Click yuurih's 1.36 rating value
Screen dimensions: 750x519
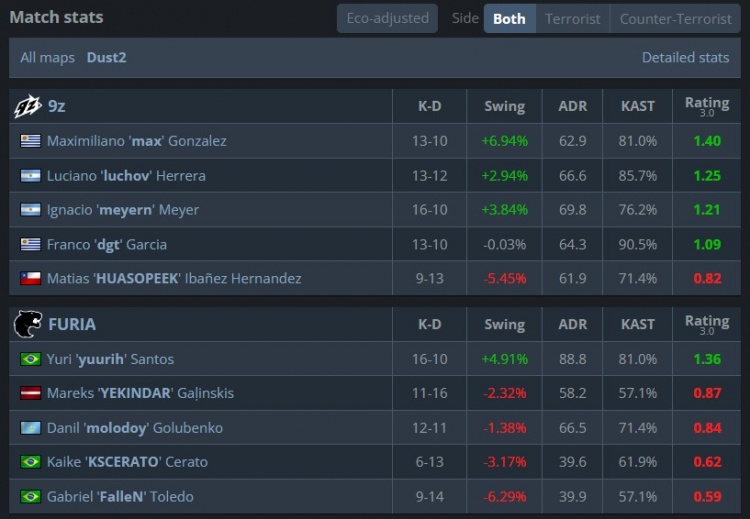point(707,359)
